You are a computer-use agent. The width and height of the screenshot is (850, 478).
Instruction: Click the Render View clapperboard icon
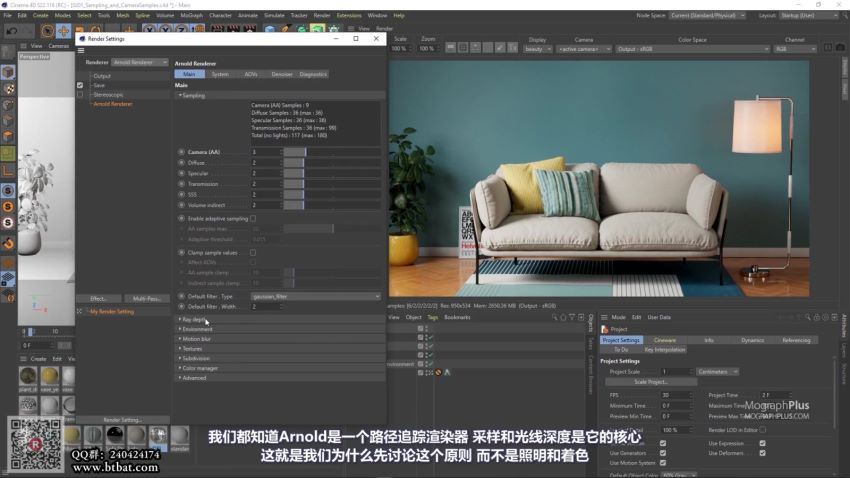click(217, 30)
